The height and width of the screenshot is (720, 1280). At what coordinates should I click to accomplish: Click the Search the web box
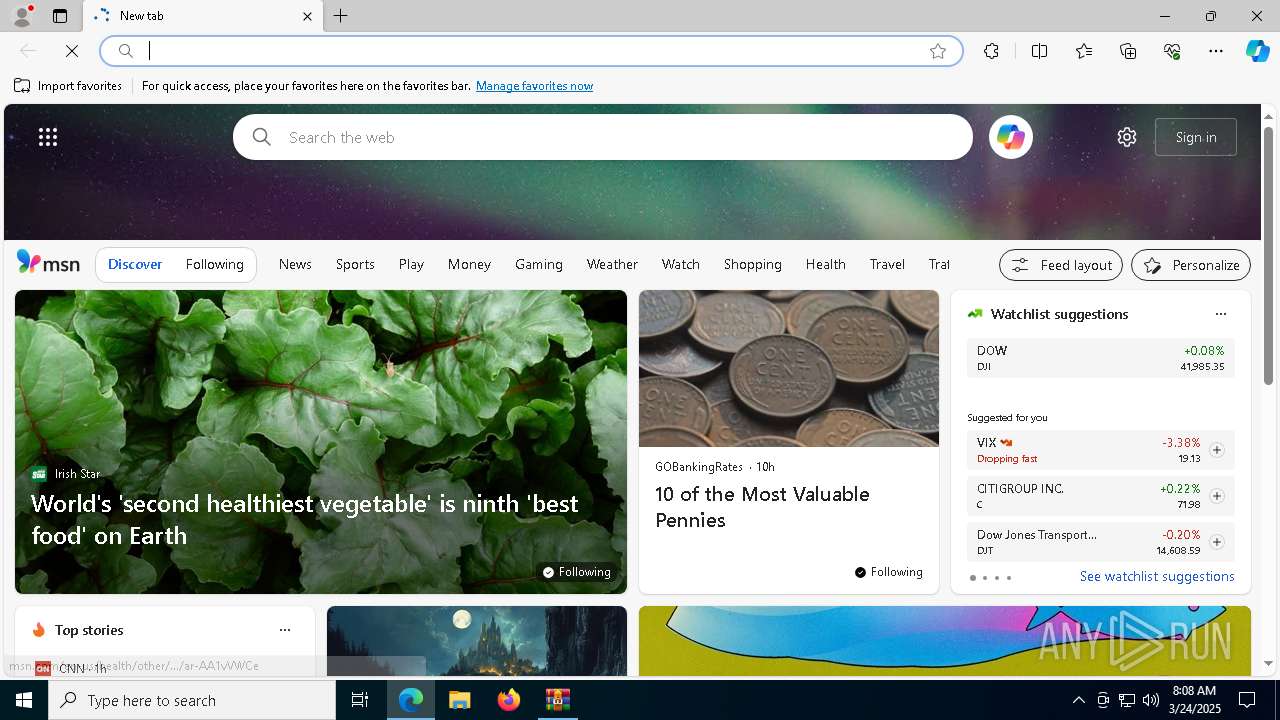[602, 137]
